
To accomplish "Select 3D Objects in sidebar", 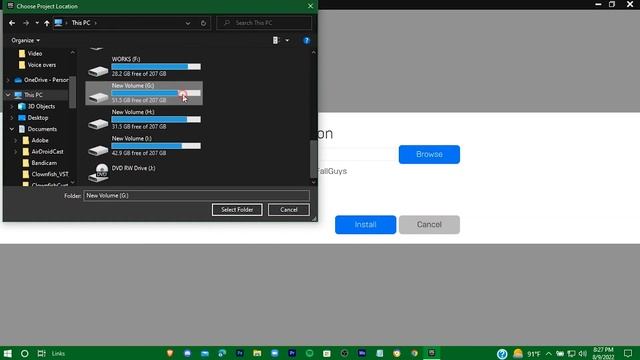I will [41, 106].
